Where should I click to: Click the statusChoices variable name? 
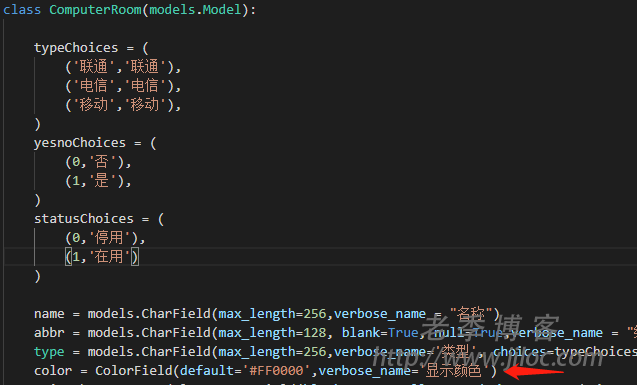[84, 219]
